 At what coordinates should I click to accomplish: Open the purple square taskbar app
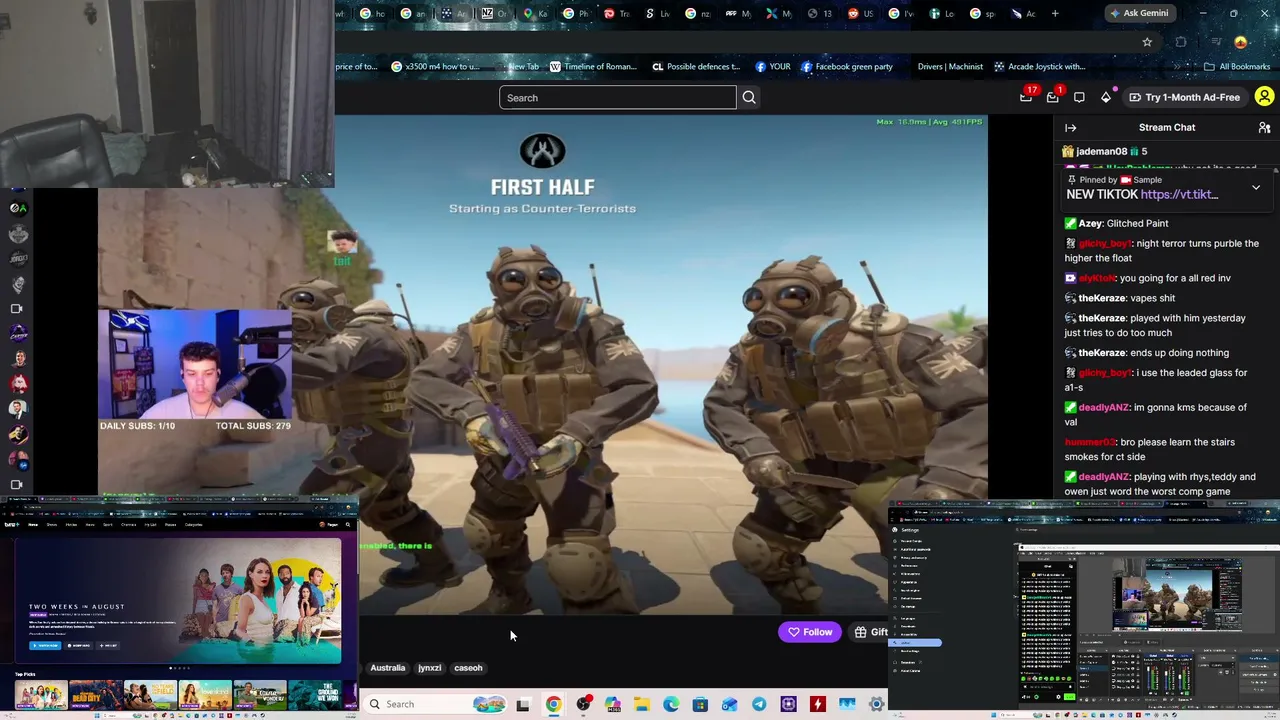tap(788, 704)
